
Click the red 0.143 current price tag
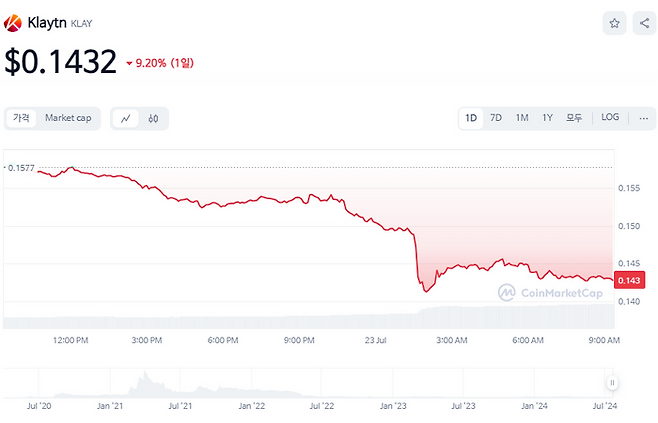[629, 281]
